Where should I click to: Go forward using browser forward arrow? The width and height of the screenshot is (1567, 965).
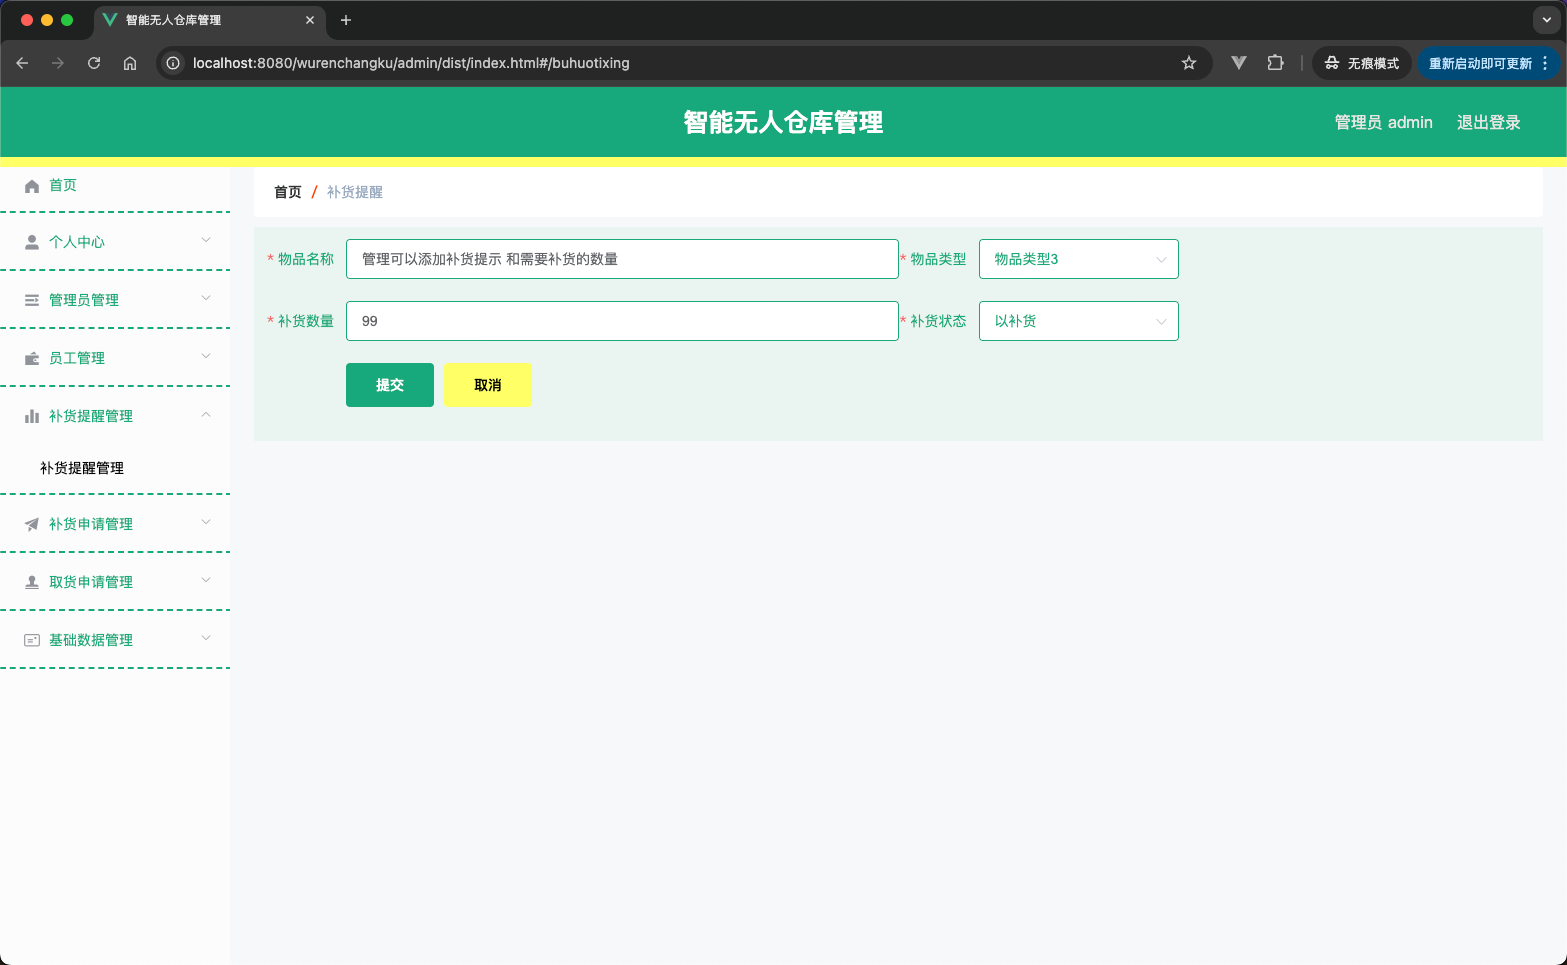pyautogui.click(x=58, y=63)
